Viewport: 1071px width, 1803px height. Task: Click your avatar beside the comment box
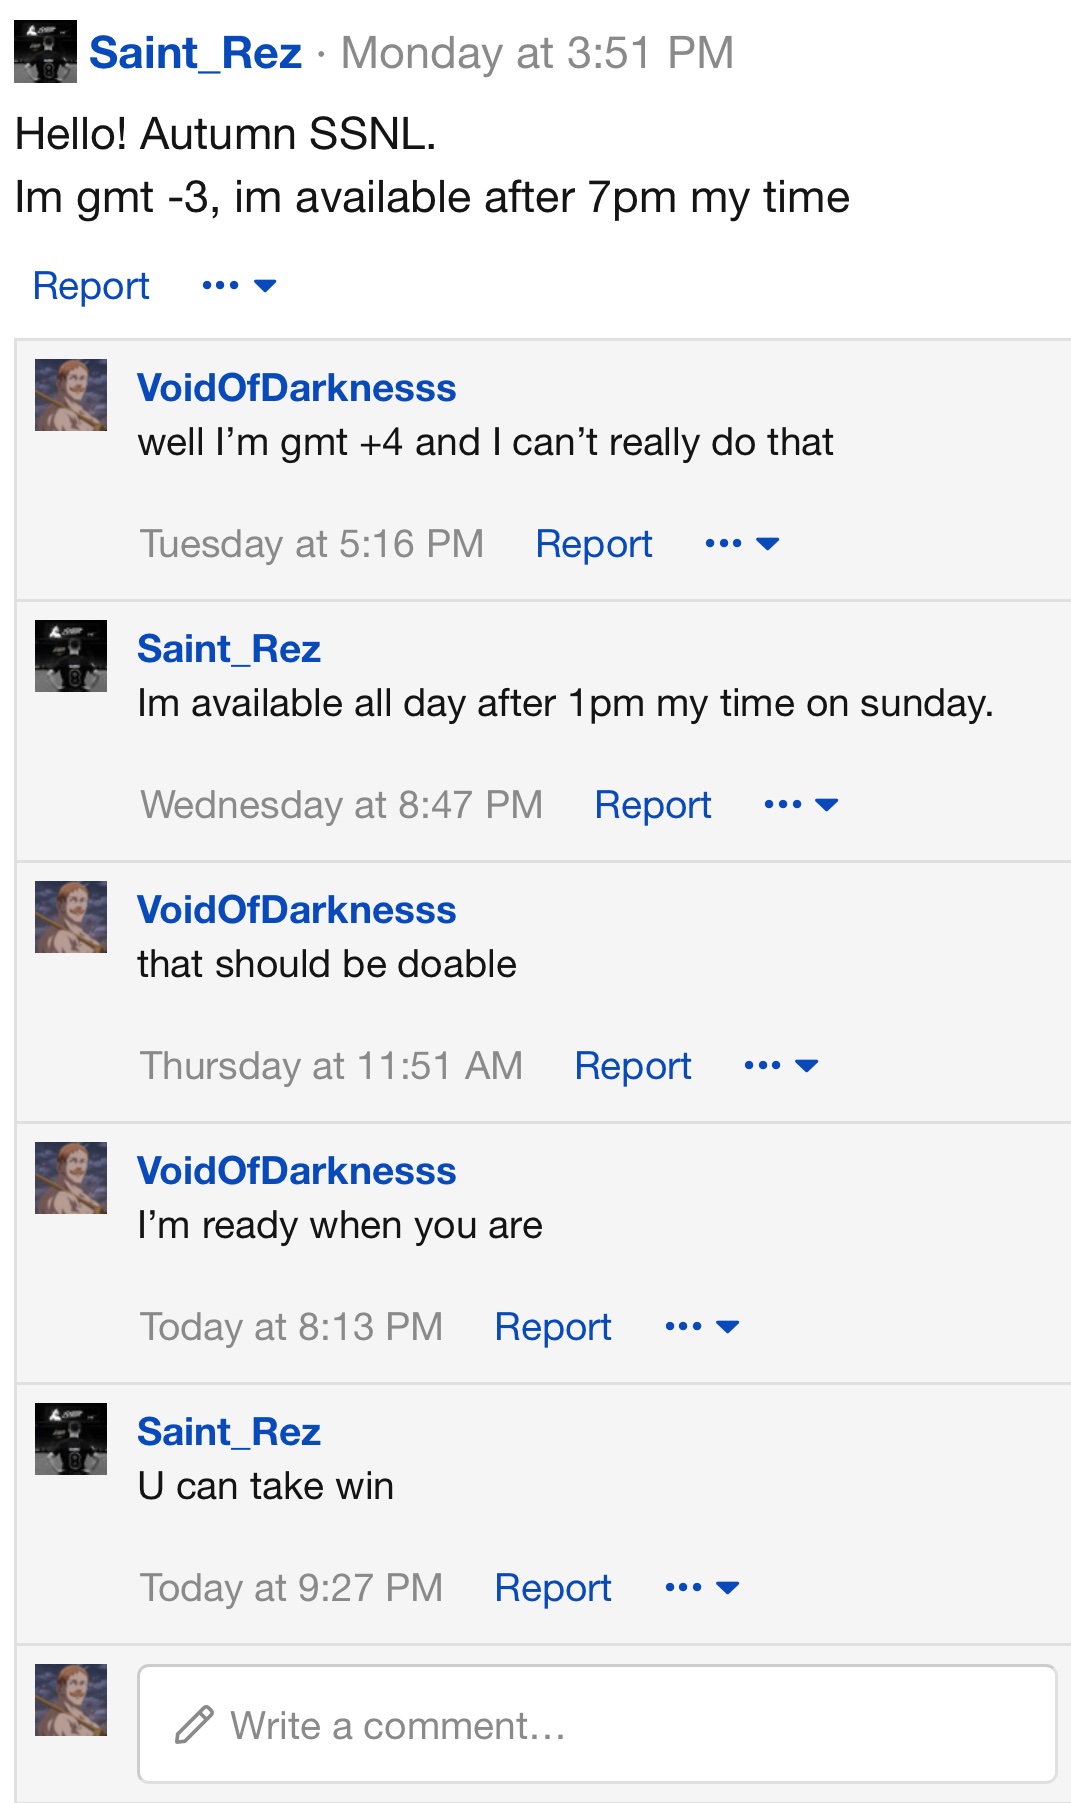71,1700
